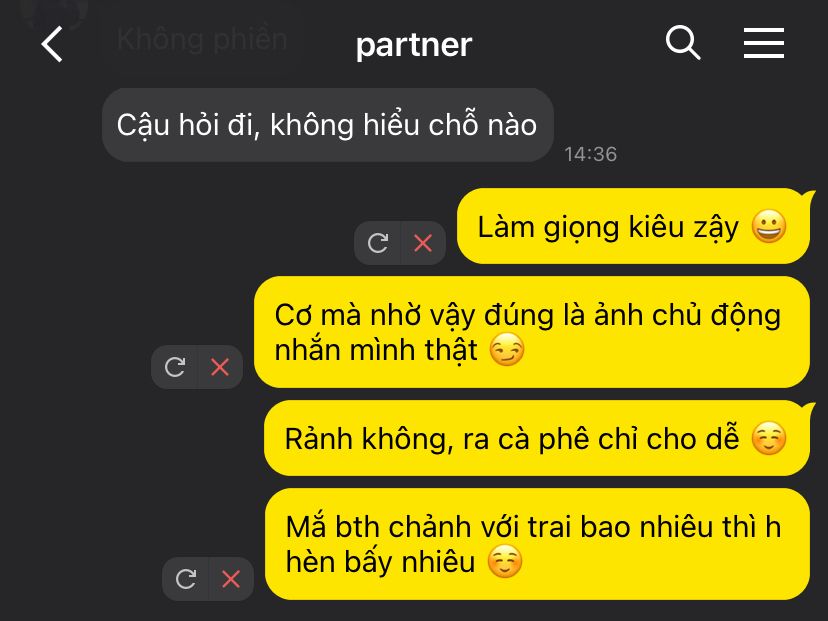Tap the "Cơ mà nhờ vậy" yellow bubble

click(x=532, y=332)
